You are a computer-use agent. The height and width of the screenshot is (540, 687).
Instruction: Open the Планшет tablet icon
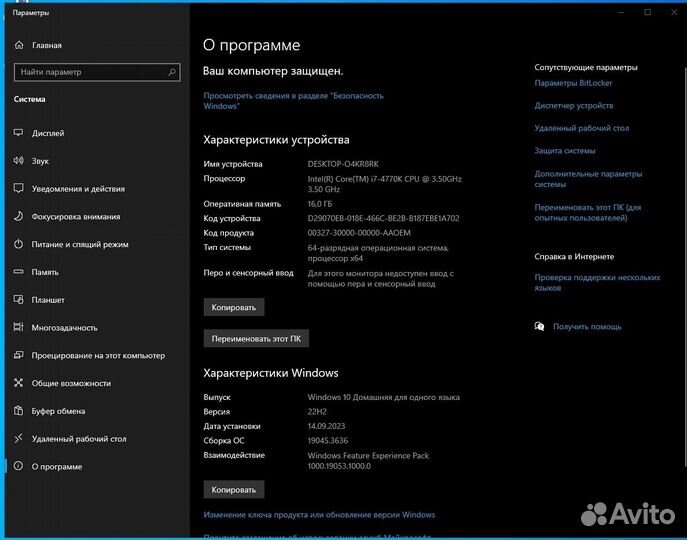18,300
